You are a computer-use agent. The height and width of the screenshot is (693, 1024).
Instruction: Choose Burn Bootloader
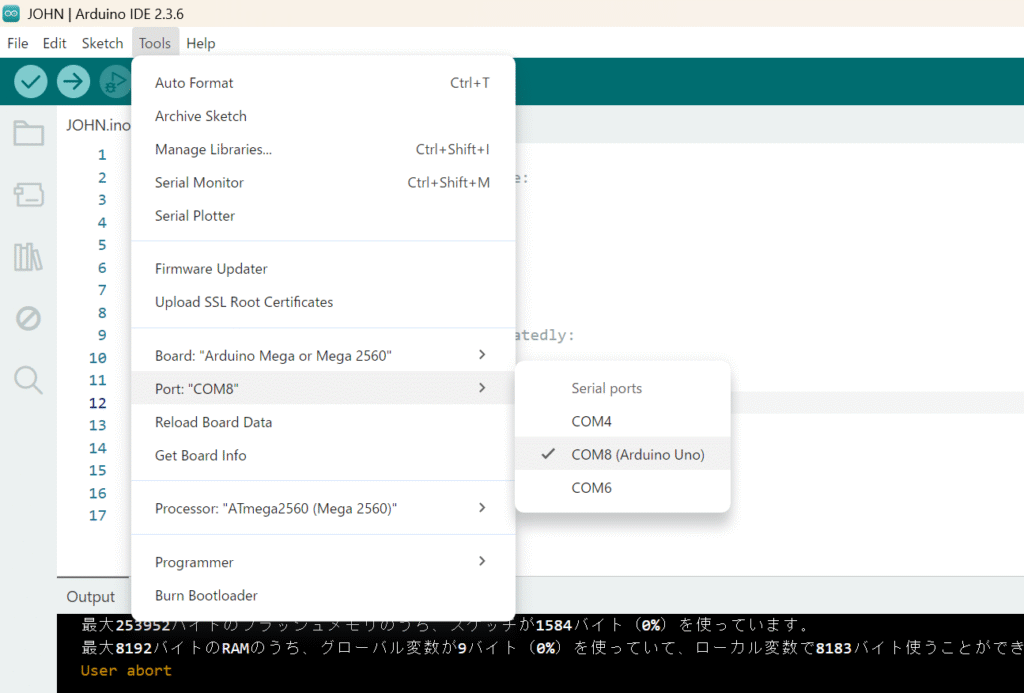point(323,596)
